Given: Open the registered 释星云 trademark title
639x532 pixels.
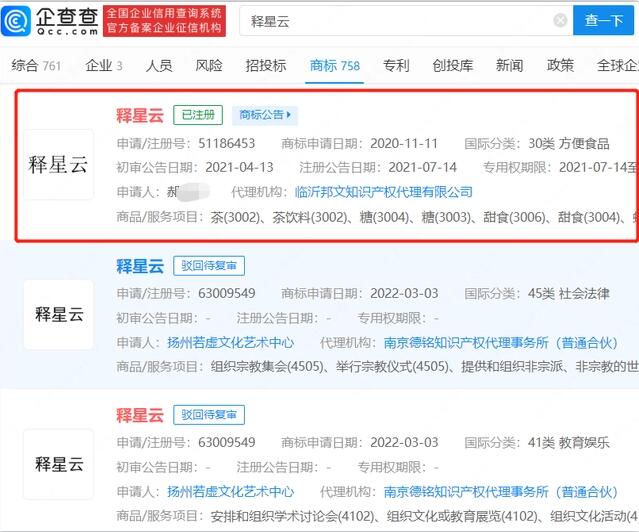Looking at the screenshot, I should click(x=140, y=115).
